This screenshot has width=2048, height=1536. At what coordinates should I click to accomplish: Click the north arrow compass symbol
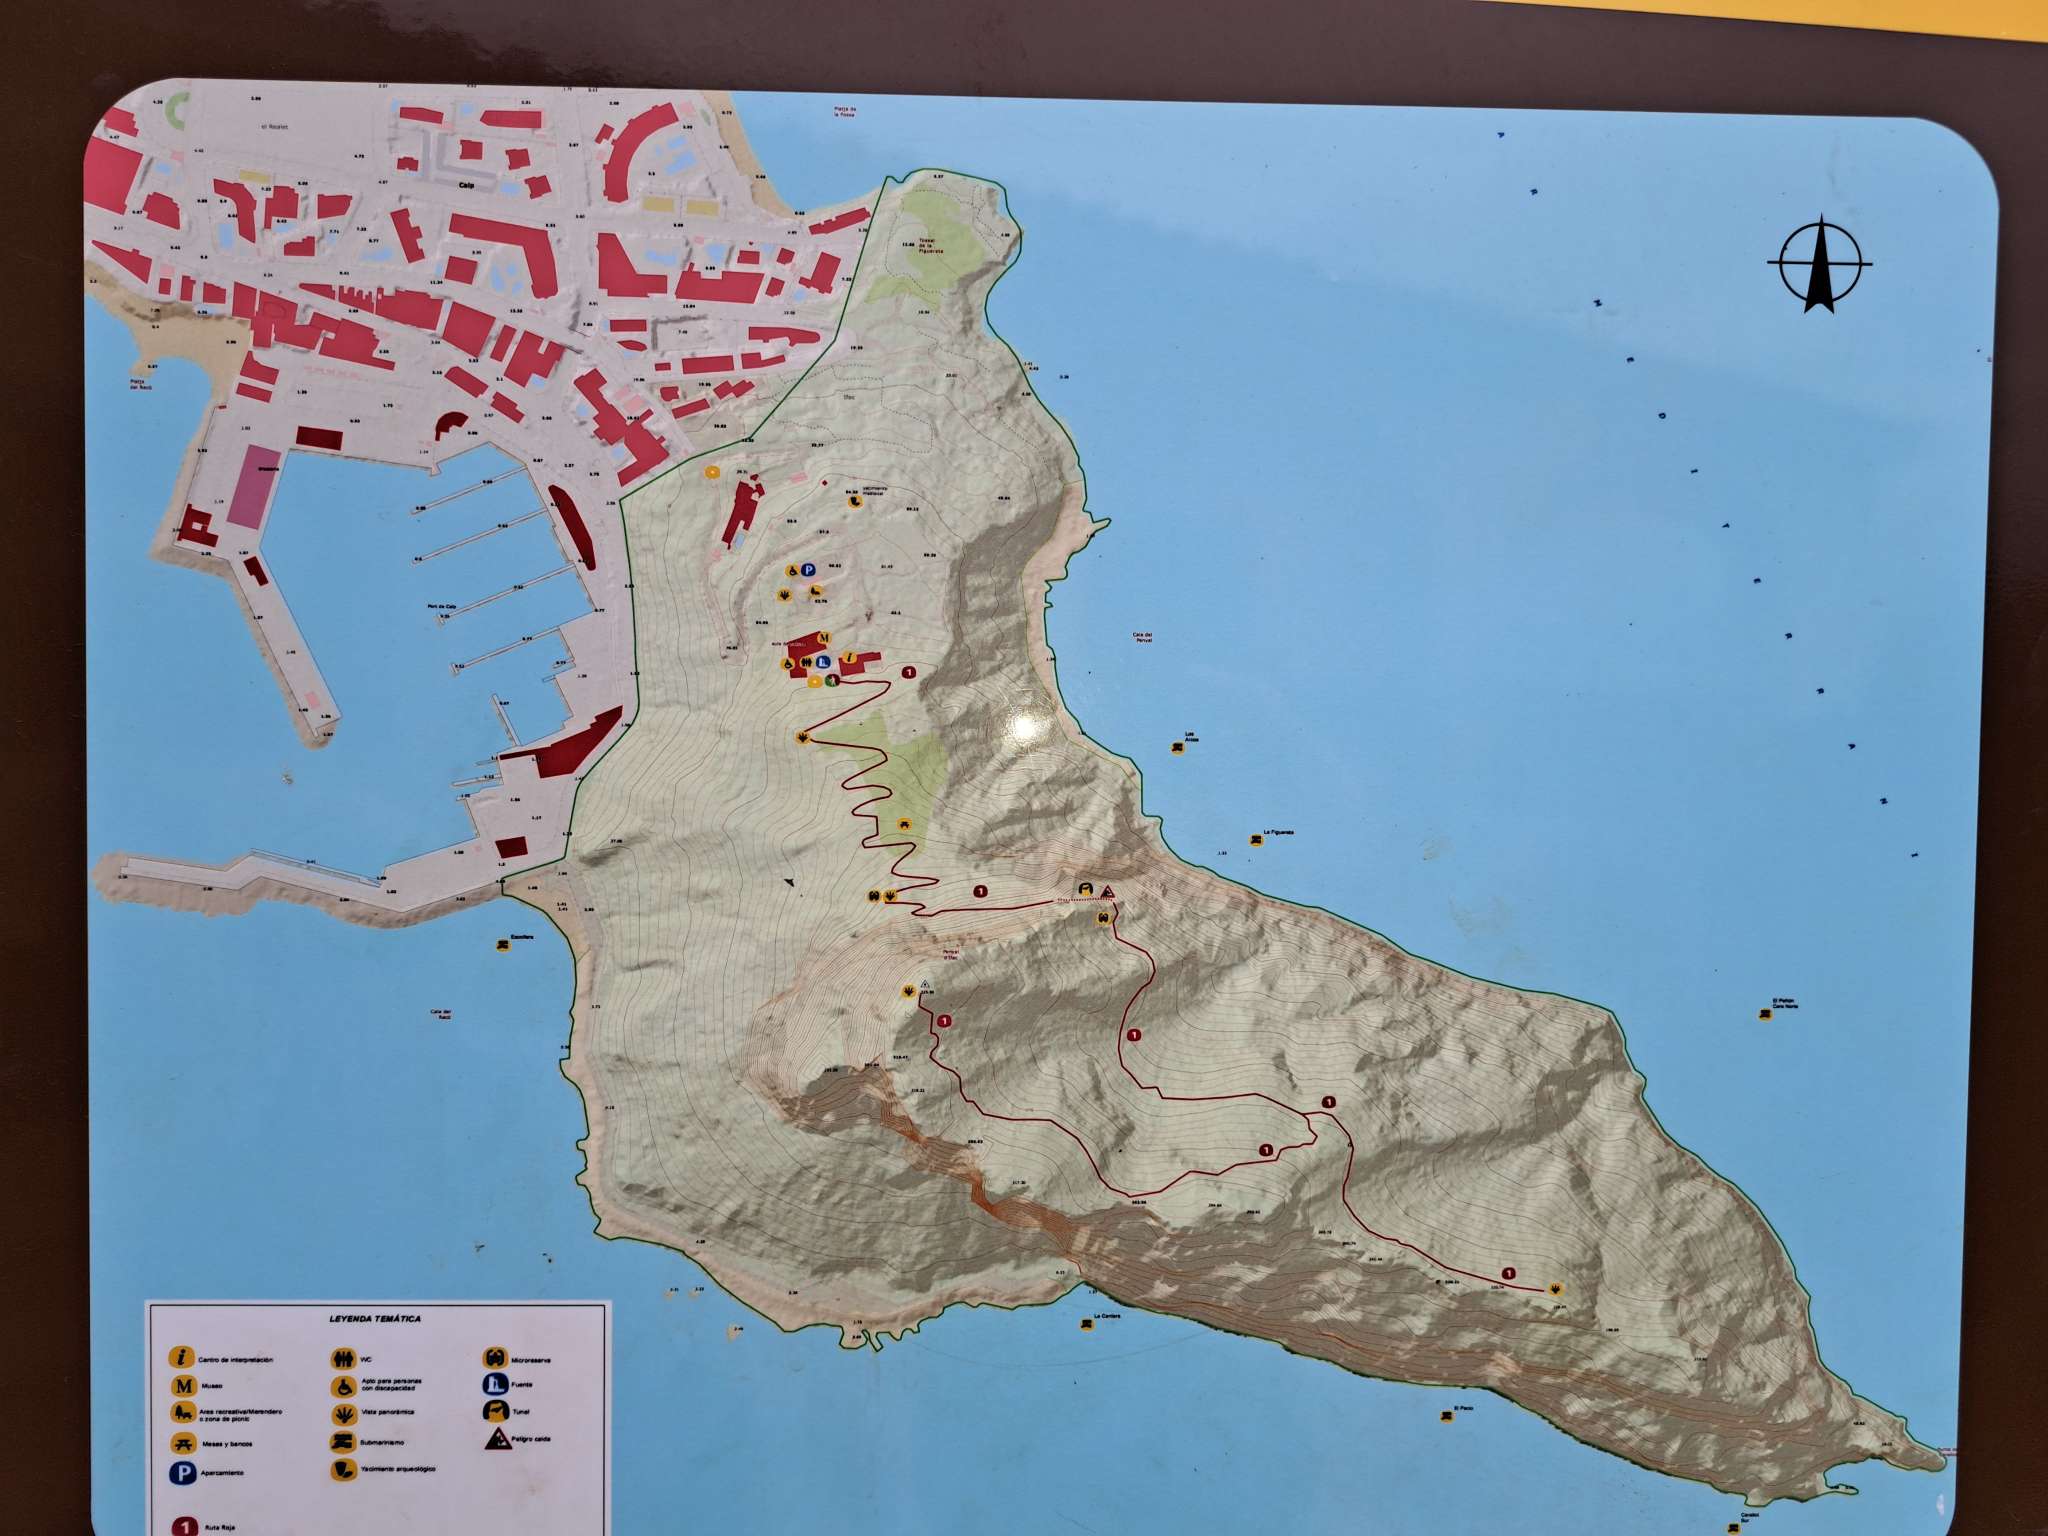click(x=1819, y=264)
